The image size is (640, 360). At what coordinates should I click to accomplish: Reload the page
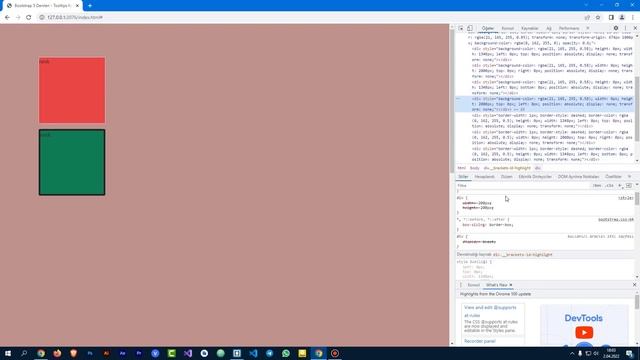(29, 17)
